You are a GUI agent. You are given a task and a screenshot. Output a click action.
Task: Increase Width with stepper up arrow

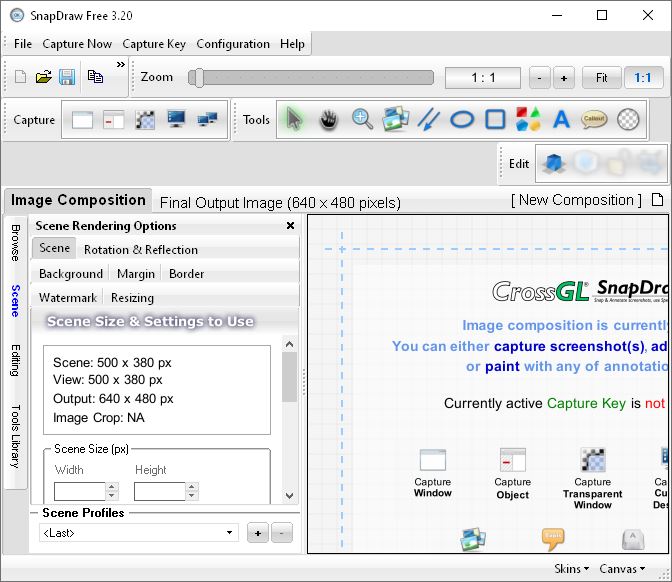tap(111, 486)
